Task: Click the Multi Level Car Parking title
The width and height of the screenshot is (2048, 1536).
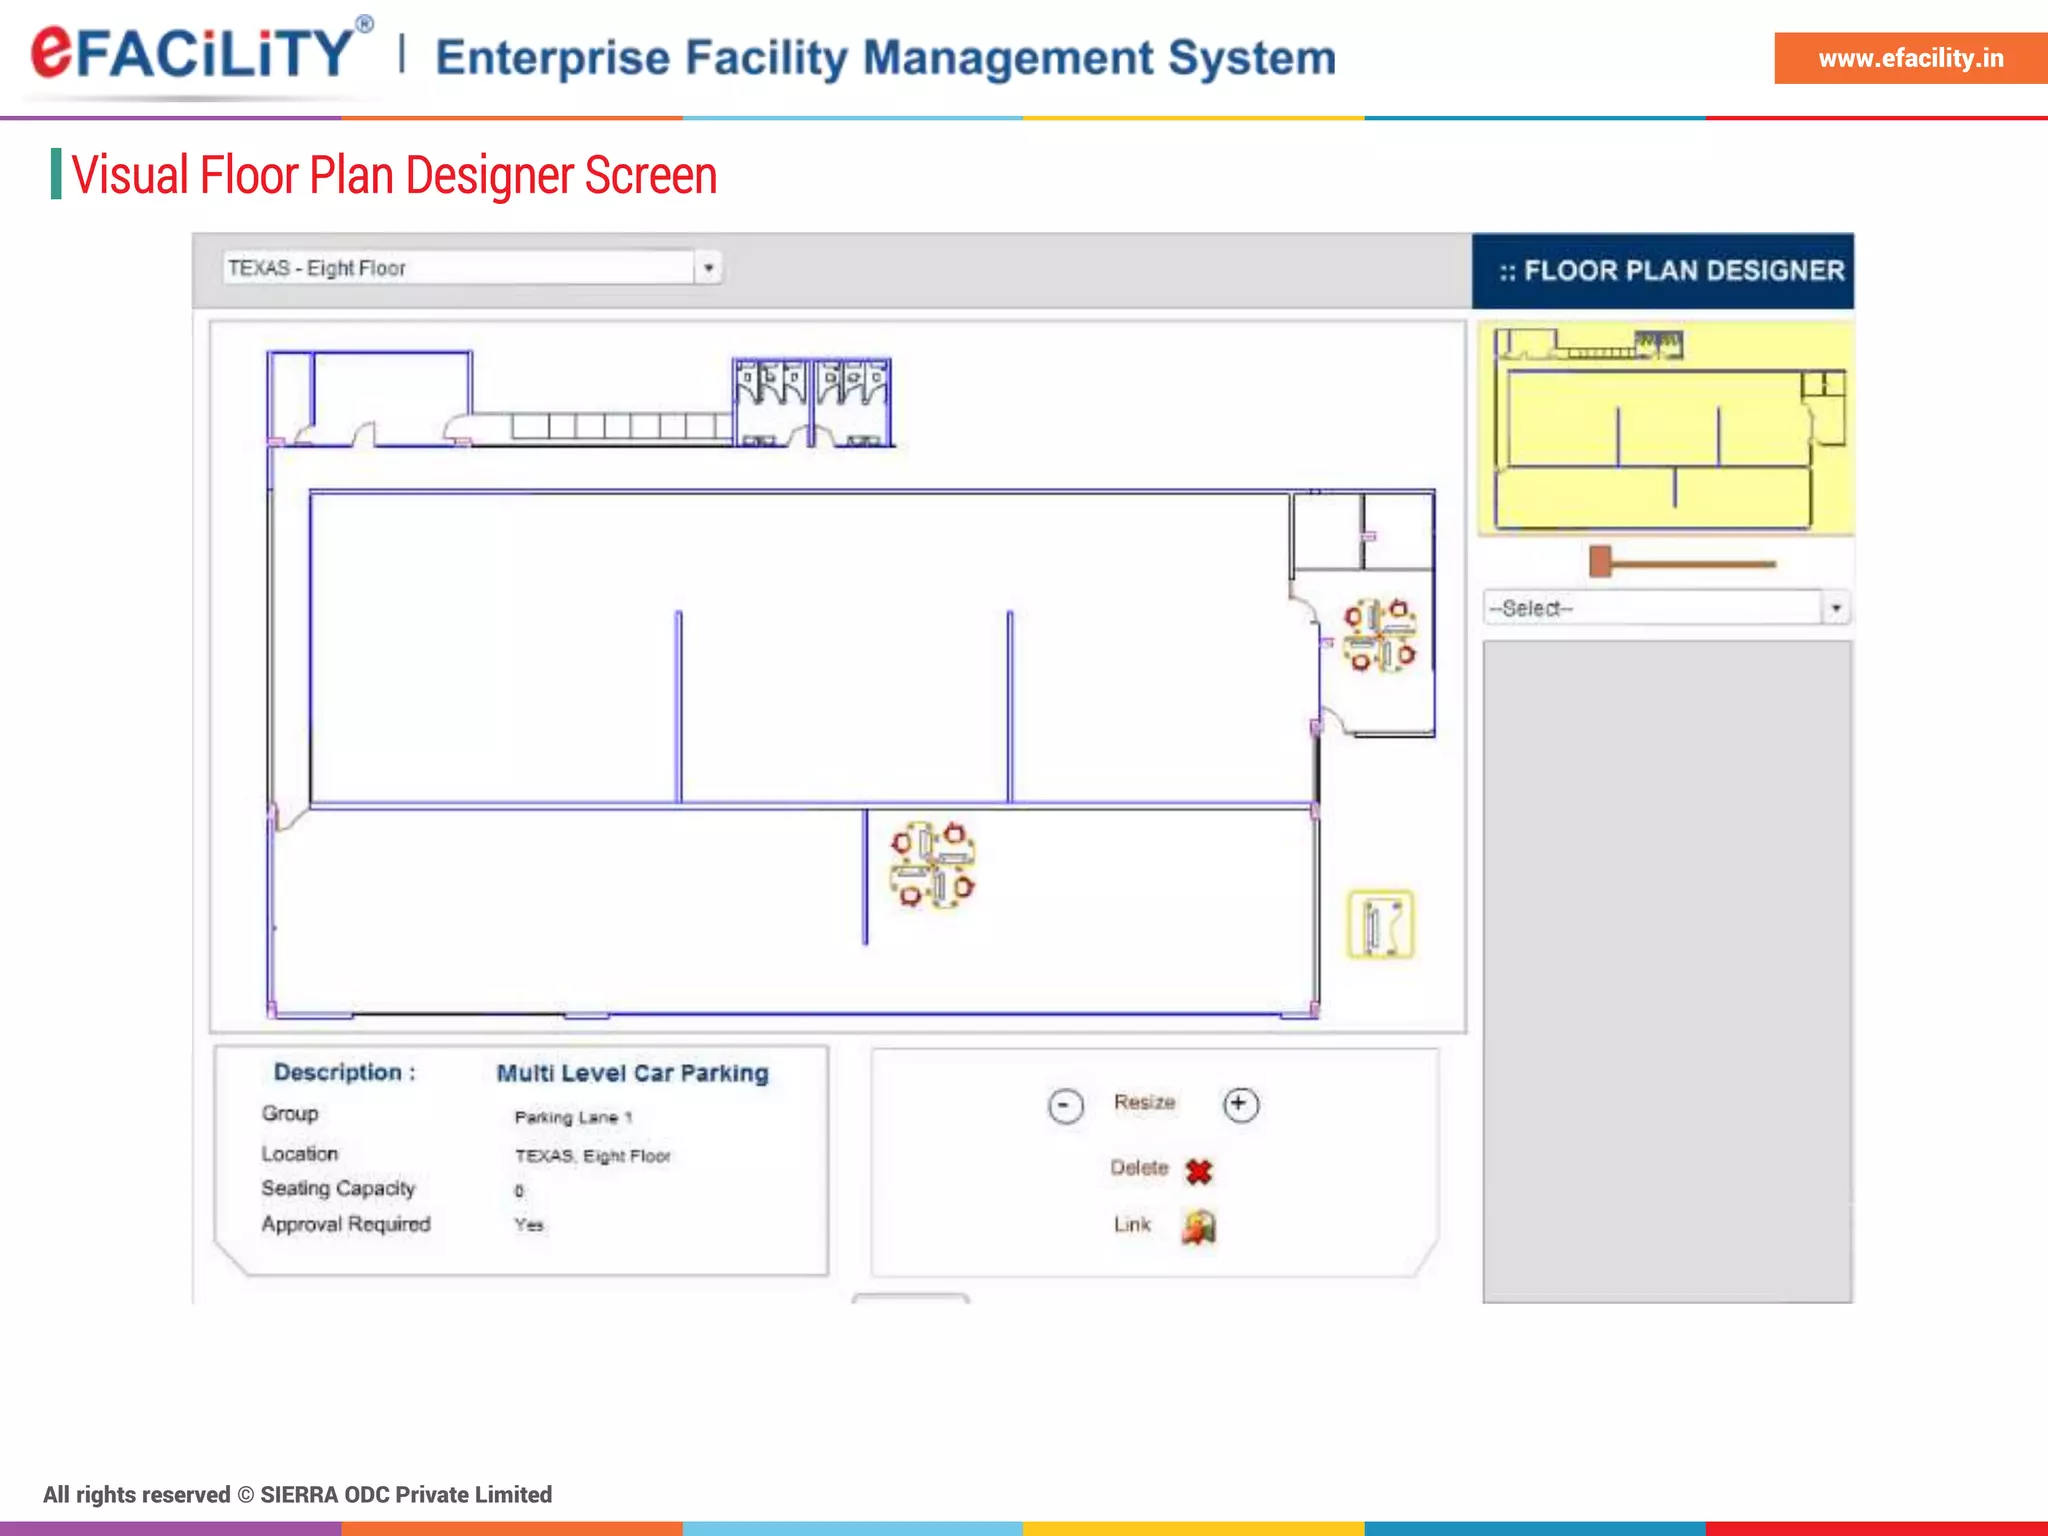Action: pos(632,1073)
